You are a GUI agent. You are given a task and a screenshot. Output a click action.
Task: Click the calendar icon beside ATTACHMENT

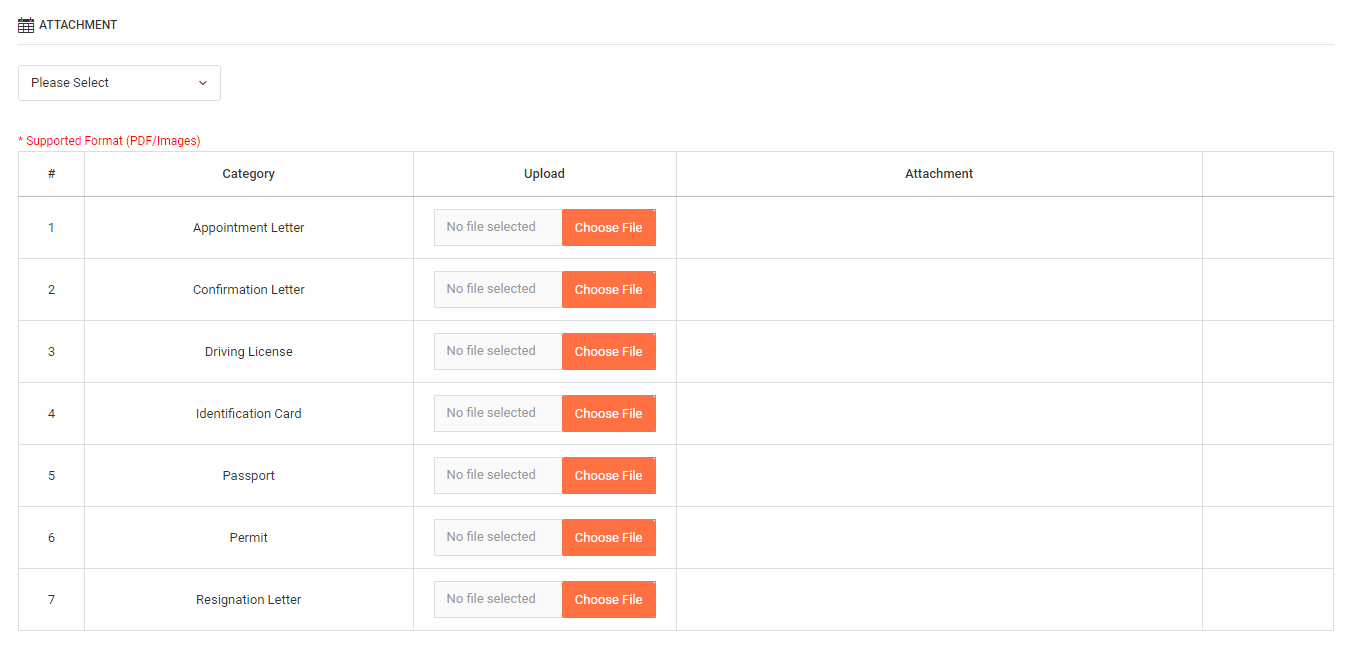pos(25,24)
